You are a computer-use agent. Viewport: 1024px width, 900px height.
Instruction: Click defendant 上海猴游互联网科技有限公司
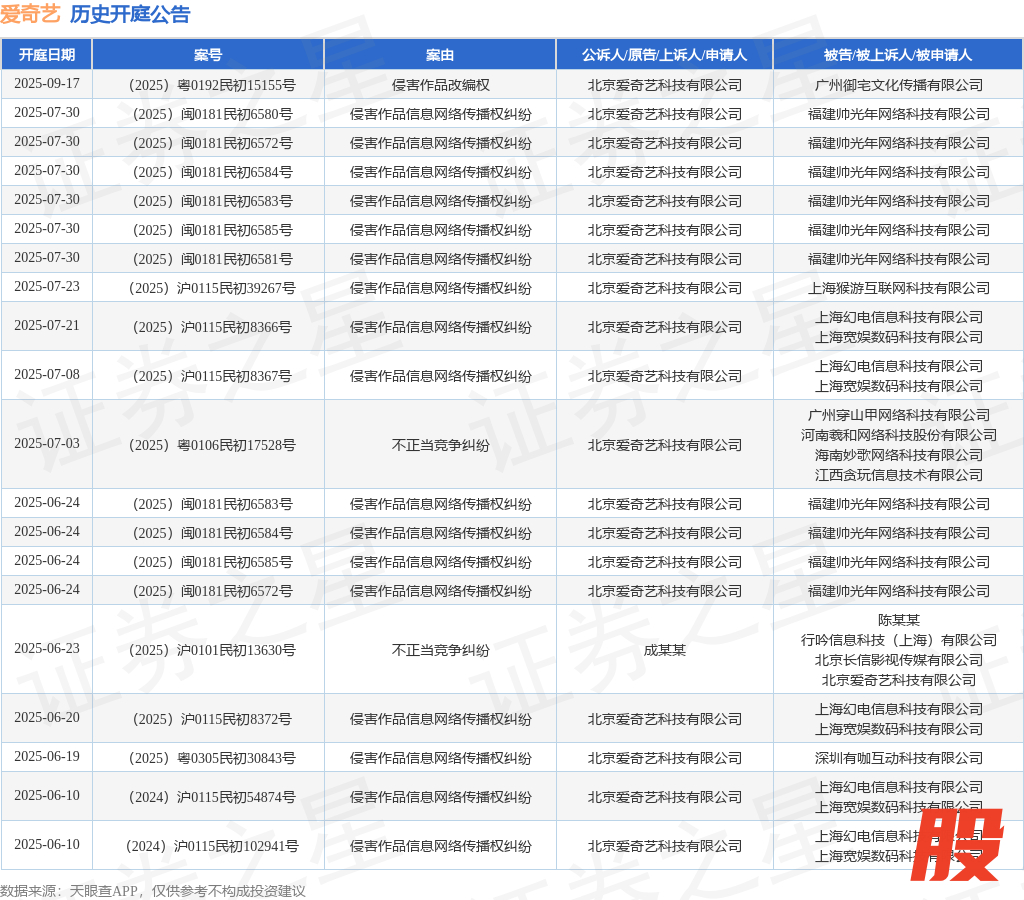click(898, 288)
